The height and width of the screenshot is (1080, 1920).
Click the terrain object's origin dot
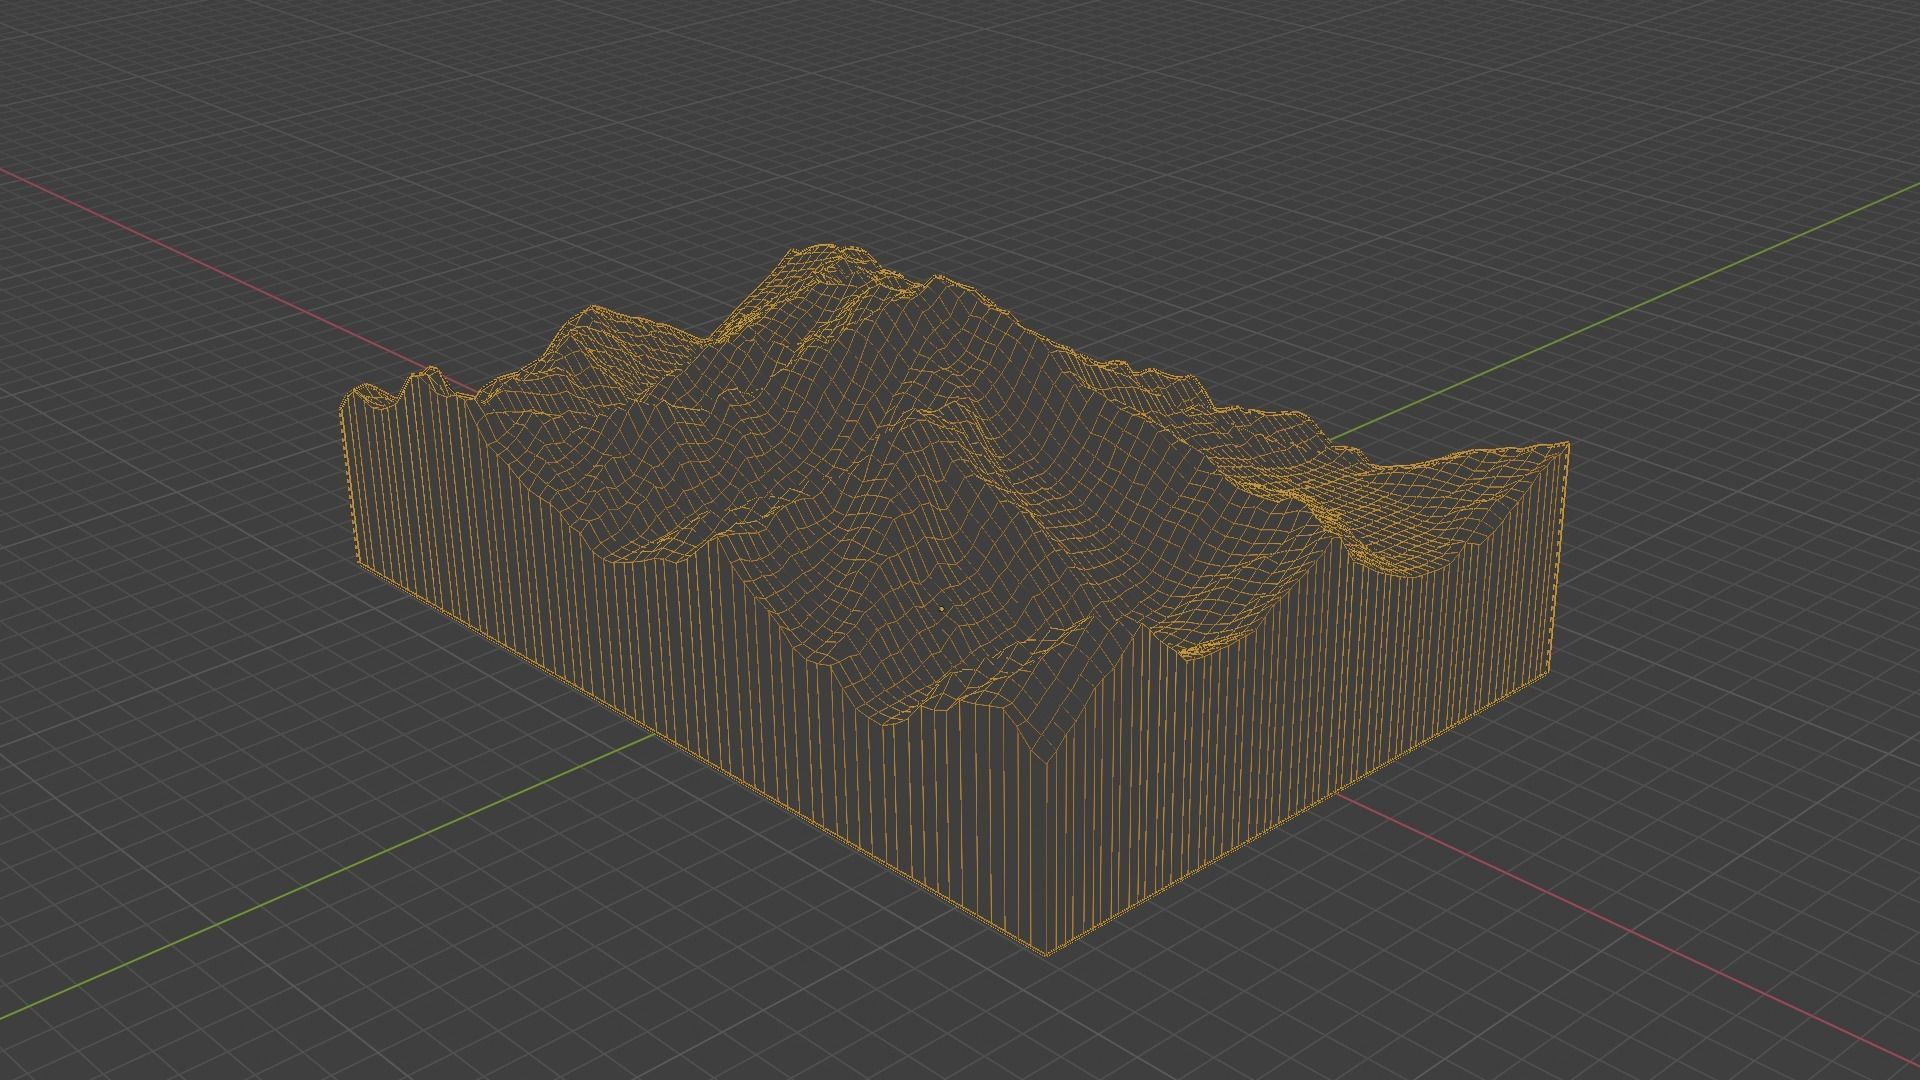pyautogui.click(x=942, y=608)
